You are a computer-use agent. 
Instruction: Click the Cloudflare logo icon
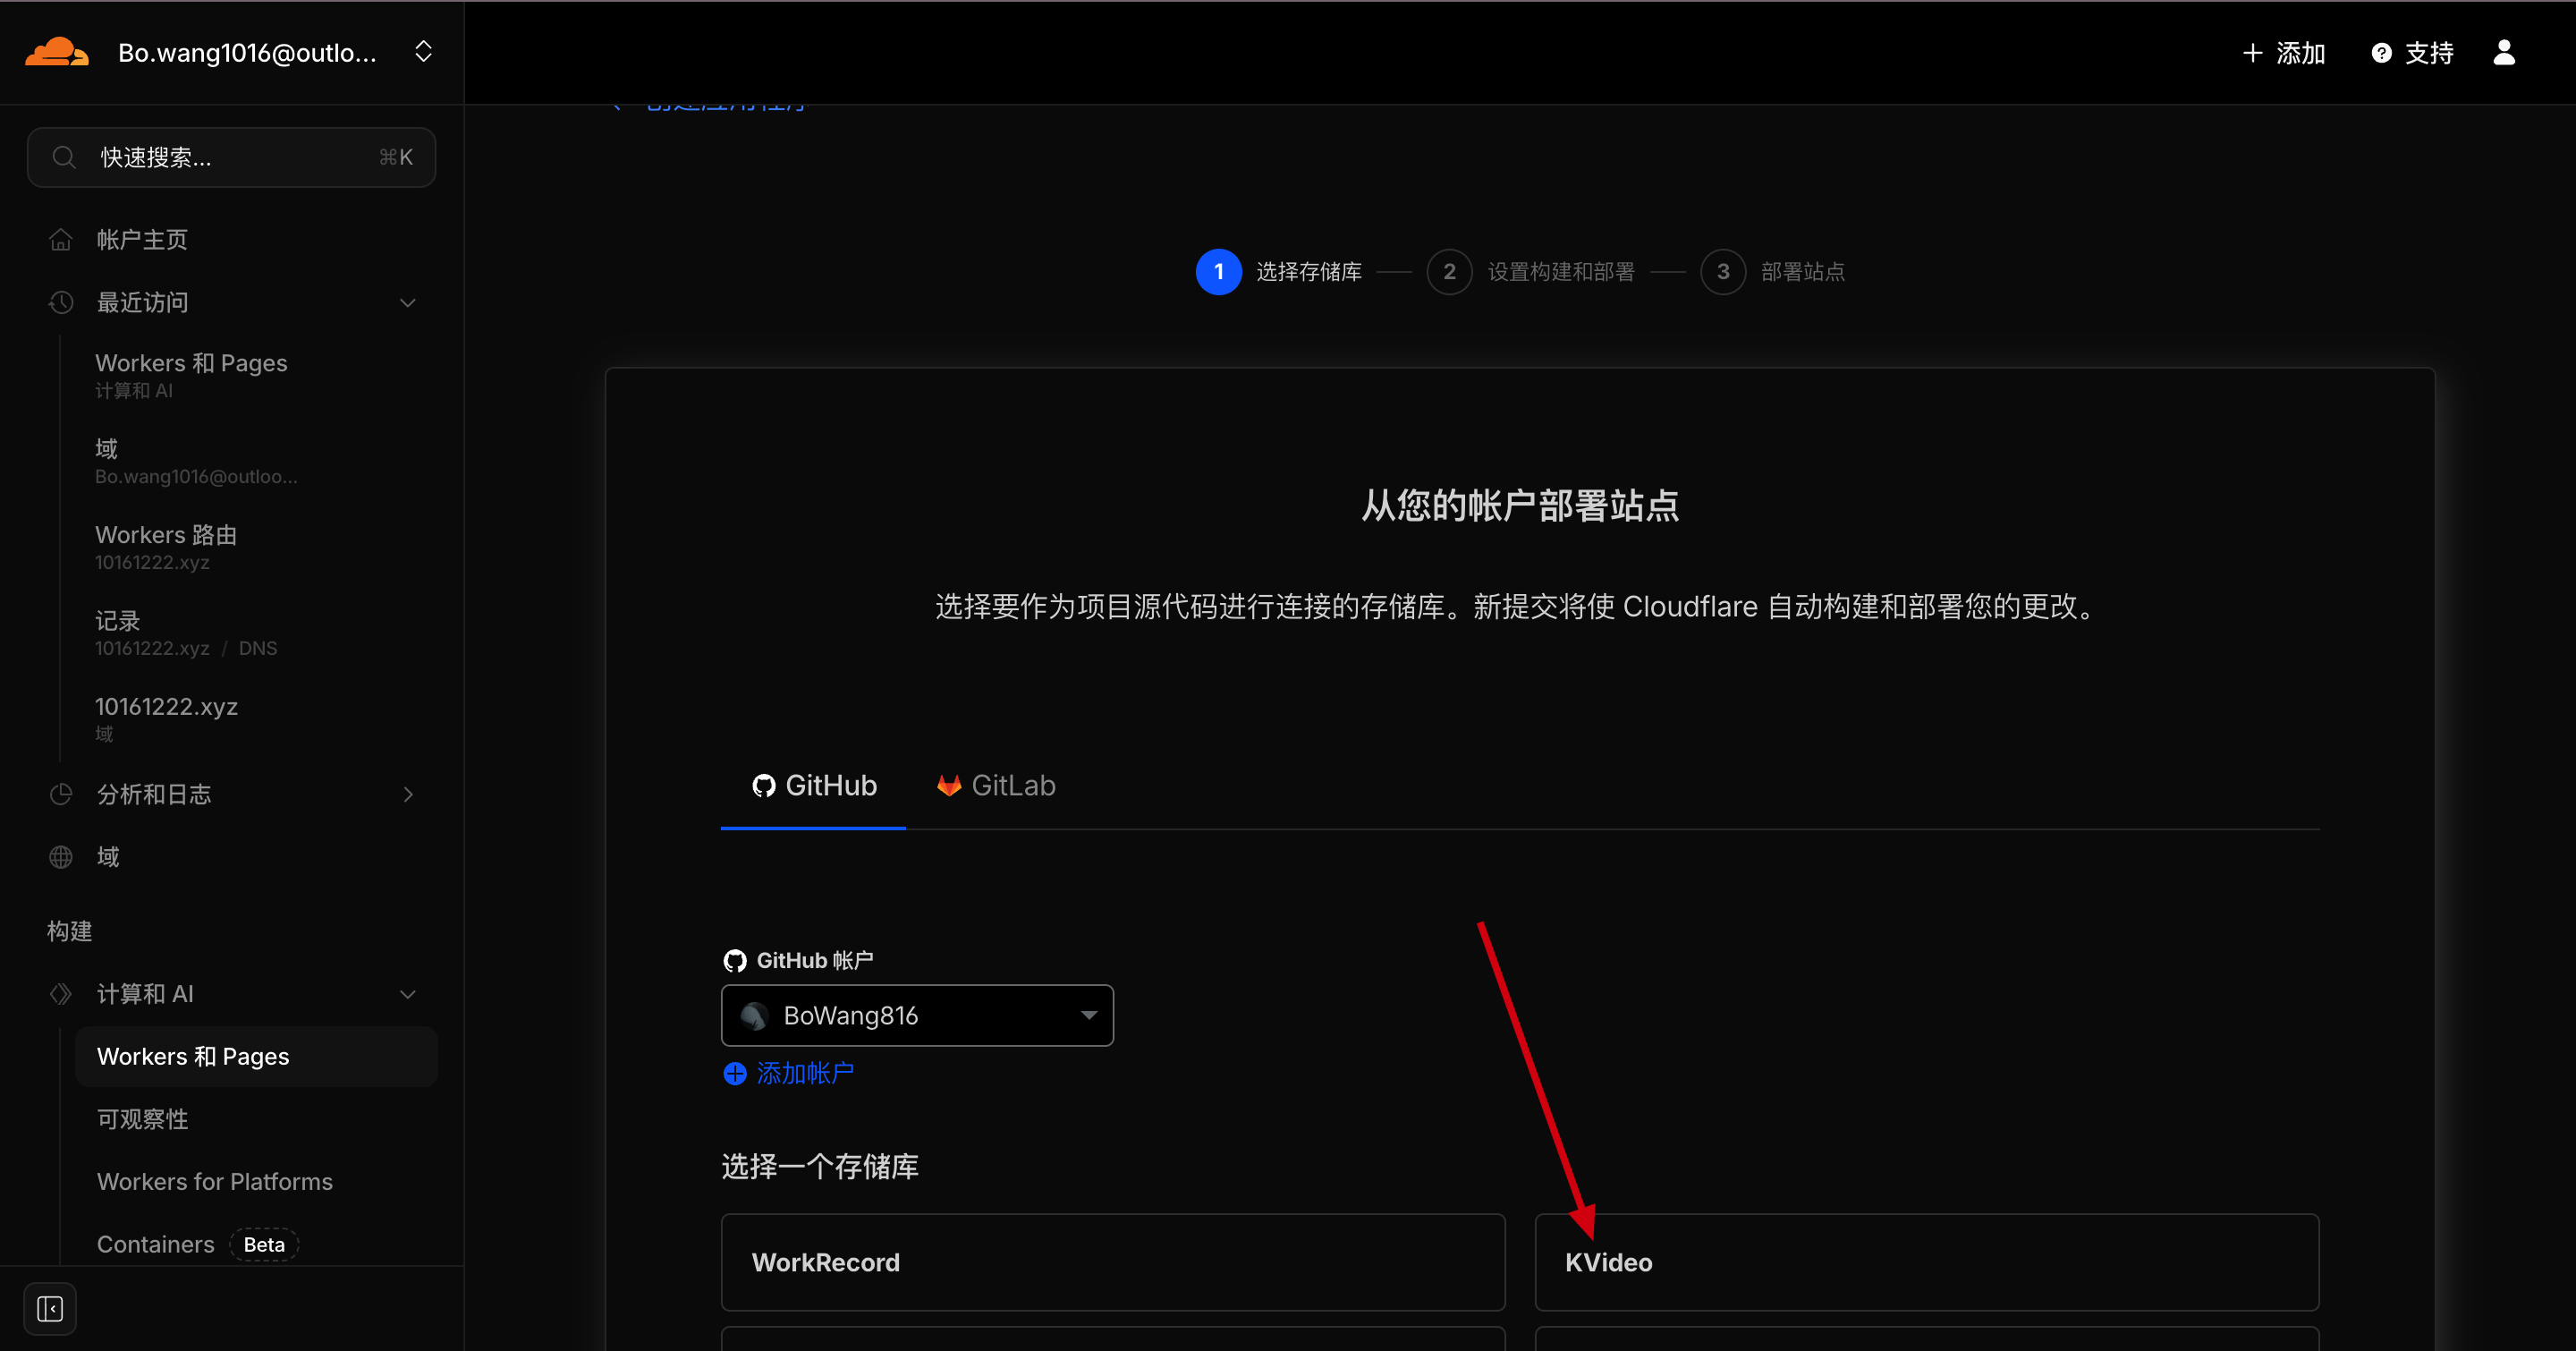point(56,52)
